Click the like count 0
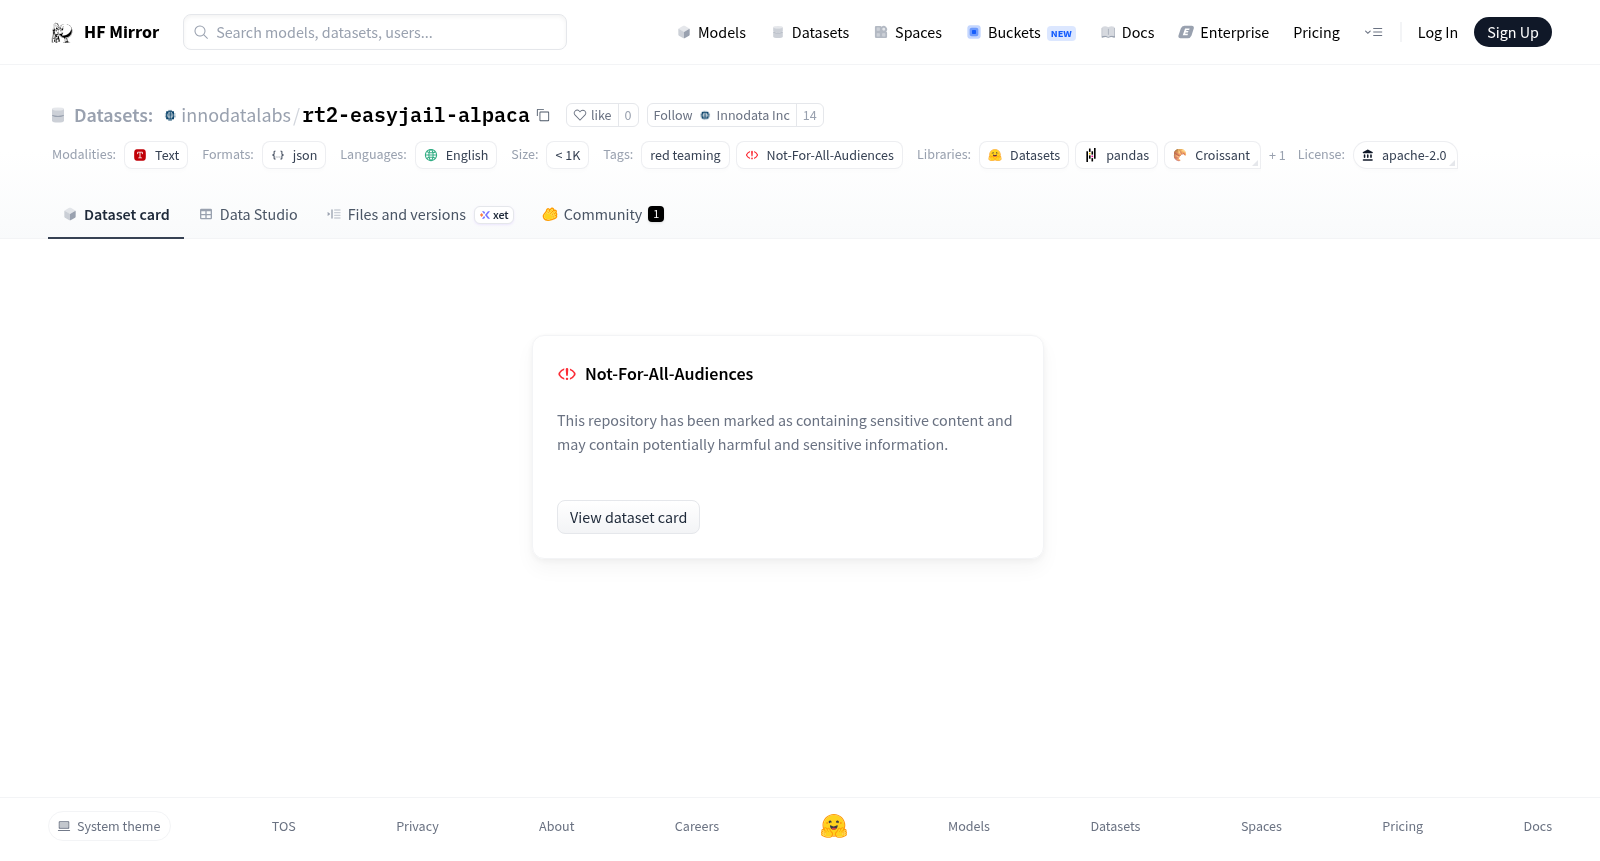Image resolution: width=1600 pixels, height=861 pixels. tap(628, 115)
